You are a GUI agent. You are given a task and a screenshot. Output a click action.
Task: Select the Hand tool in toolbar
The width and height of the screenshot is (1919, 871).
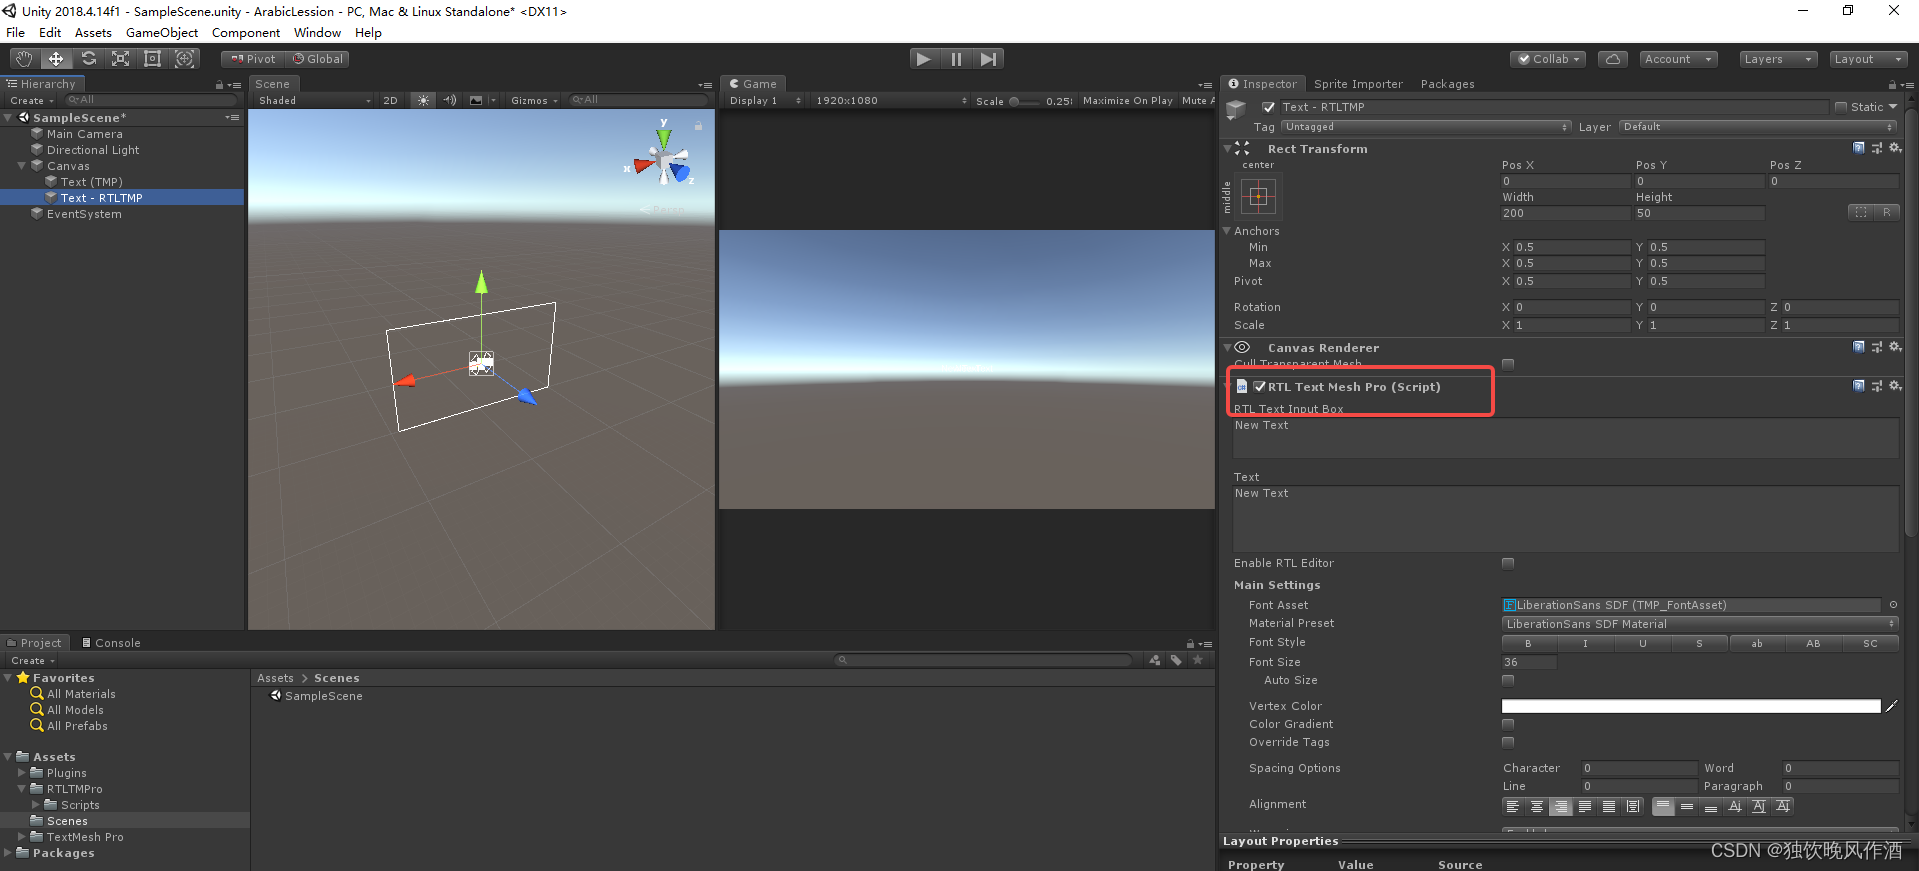[x=23, y=59]
